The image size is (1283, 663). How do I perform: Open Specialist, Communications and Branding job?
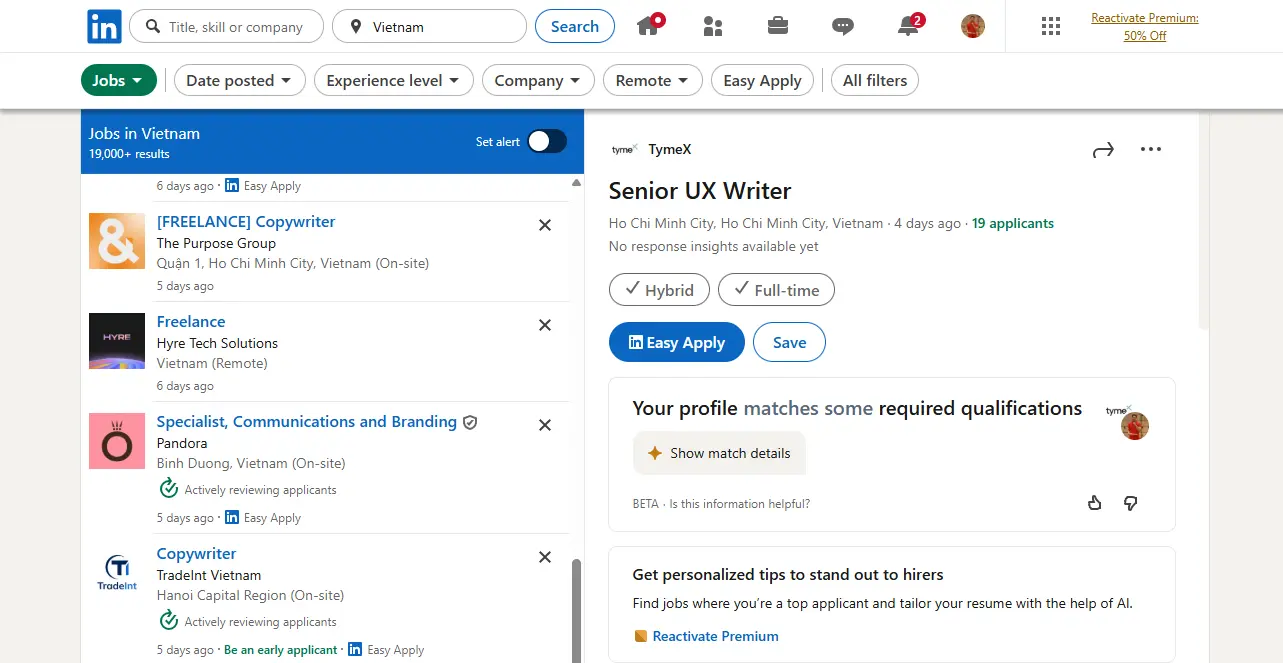(307, 422)
